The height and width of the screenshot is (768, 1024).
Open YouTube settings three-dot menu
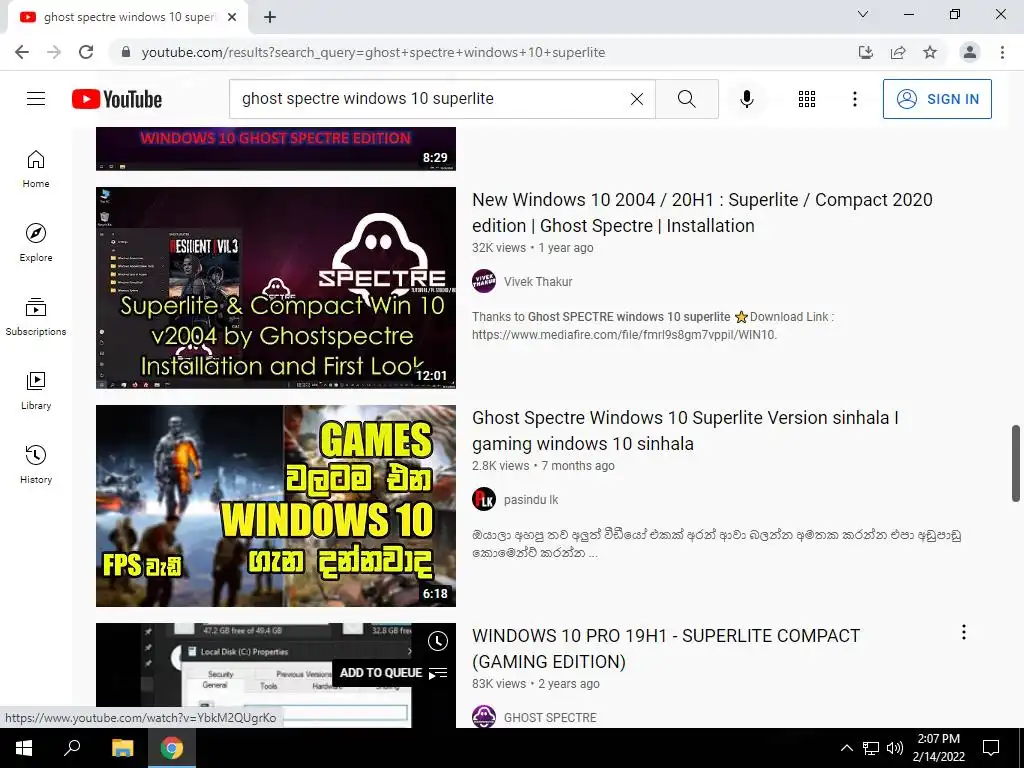[x=854, y=99]
